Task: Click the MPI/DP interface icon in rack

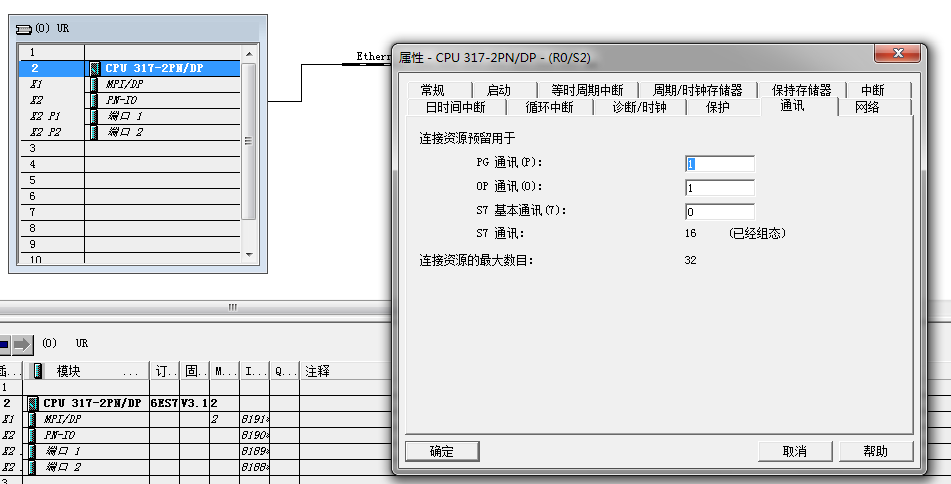Action: pos(94,84)
